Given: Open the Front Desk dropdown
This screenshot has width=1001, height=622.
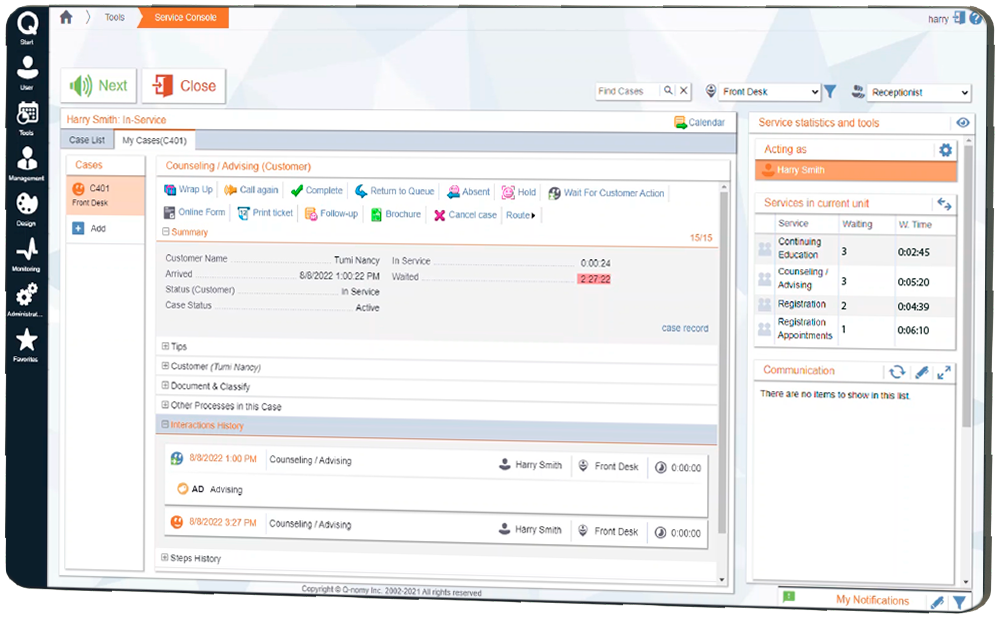Looking at the screenshot, I should [770, 92].
